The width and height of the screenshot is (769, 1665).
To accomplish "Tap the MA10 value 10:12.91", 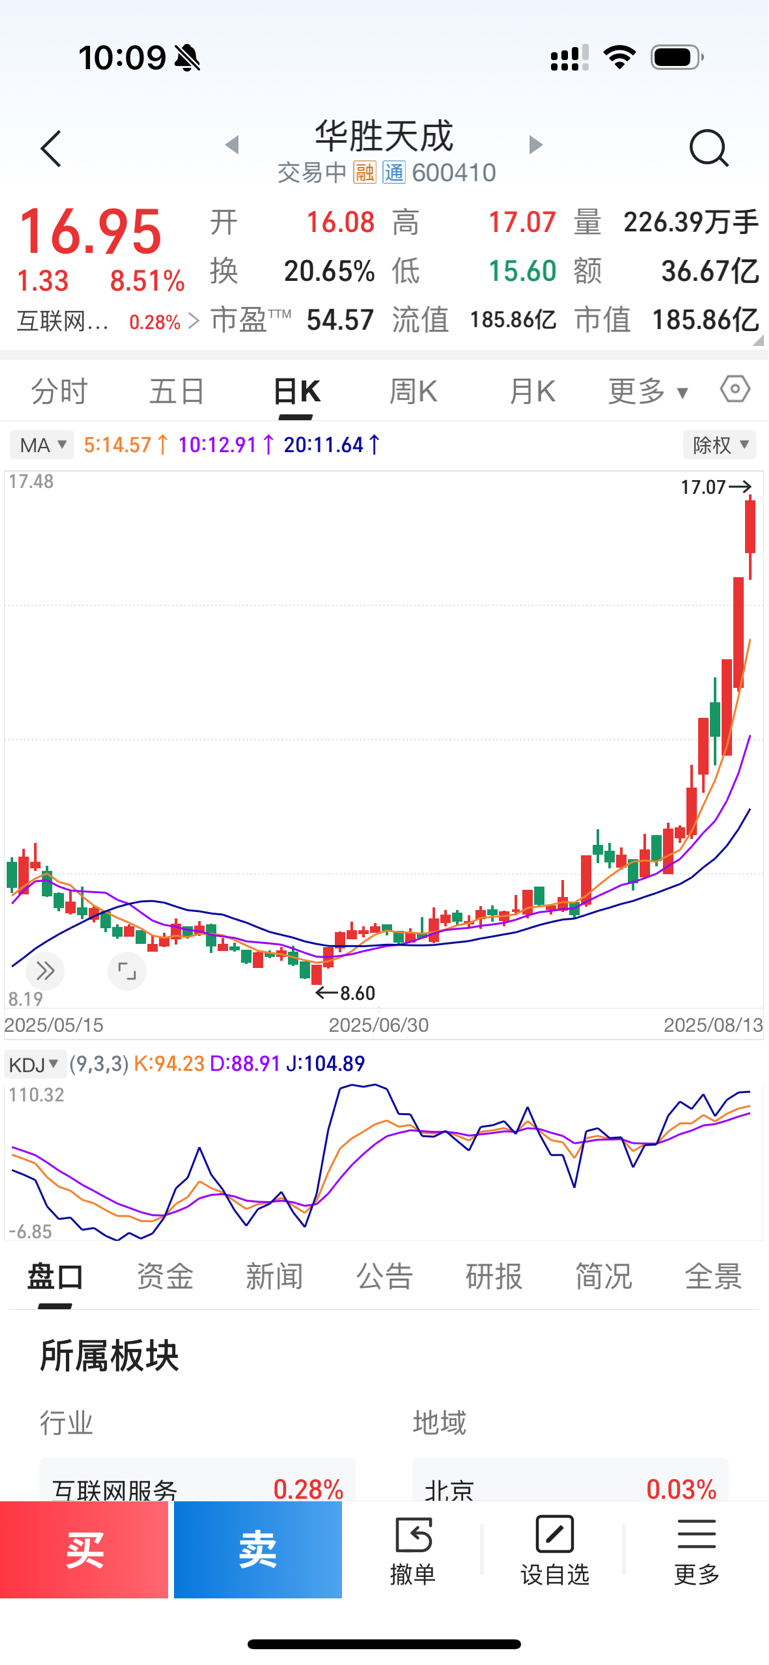I will tap(226, 445).
